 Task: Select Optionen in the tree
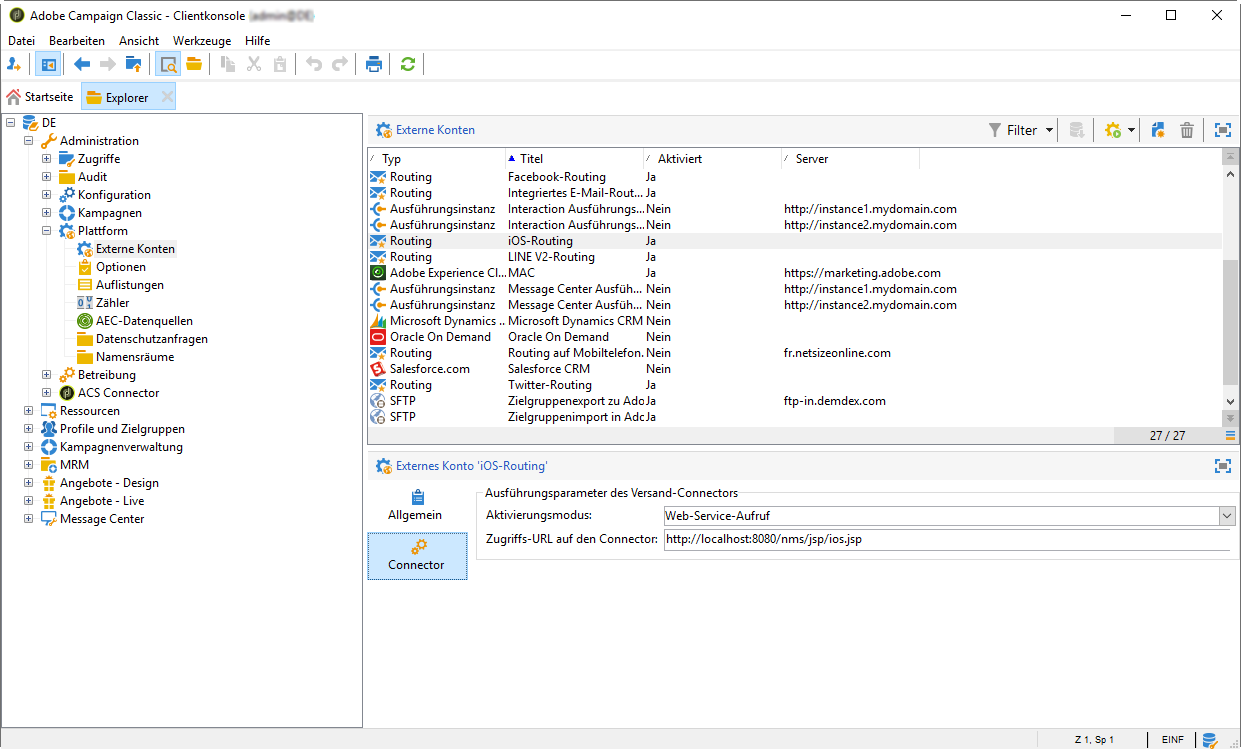click(x=120, y=267)
